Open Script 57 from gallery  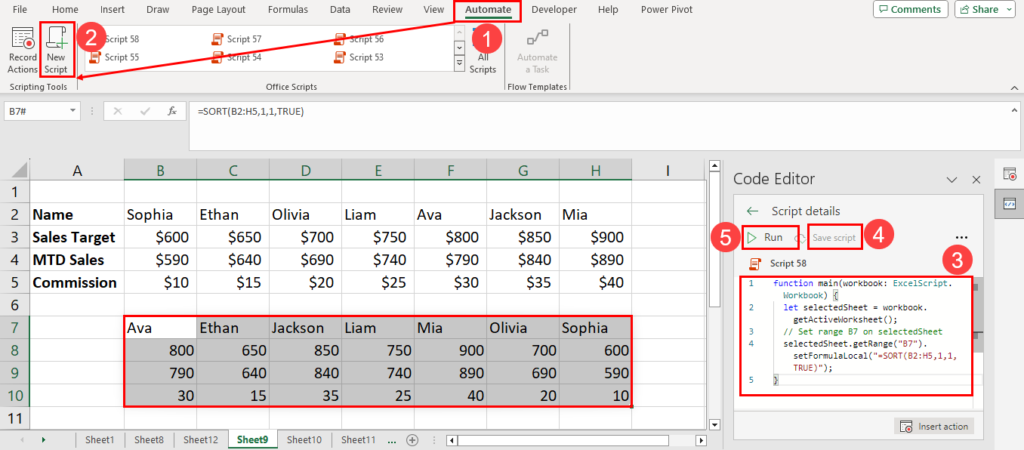coord(237,39)
